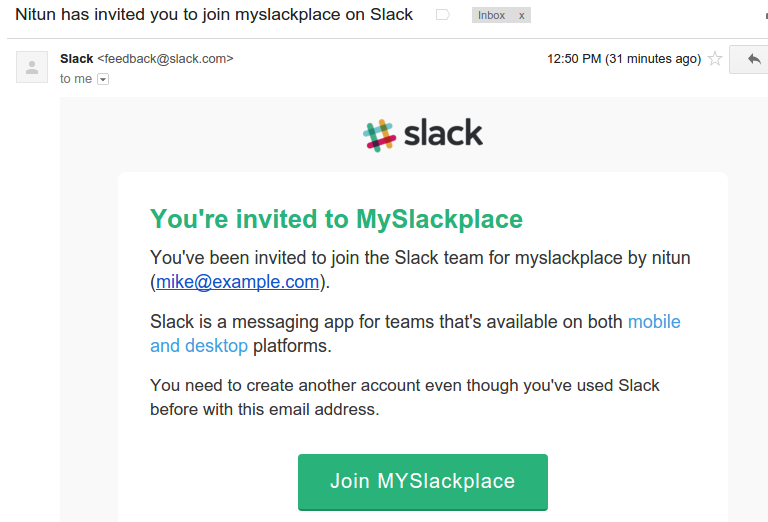This screenshot has height=522, width=768.
Task: Follow the "mobile and desktop" link
Action: [654, 322]
